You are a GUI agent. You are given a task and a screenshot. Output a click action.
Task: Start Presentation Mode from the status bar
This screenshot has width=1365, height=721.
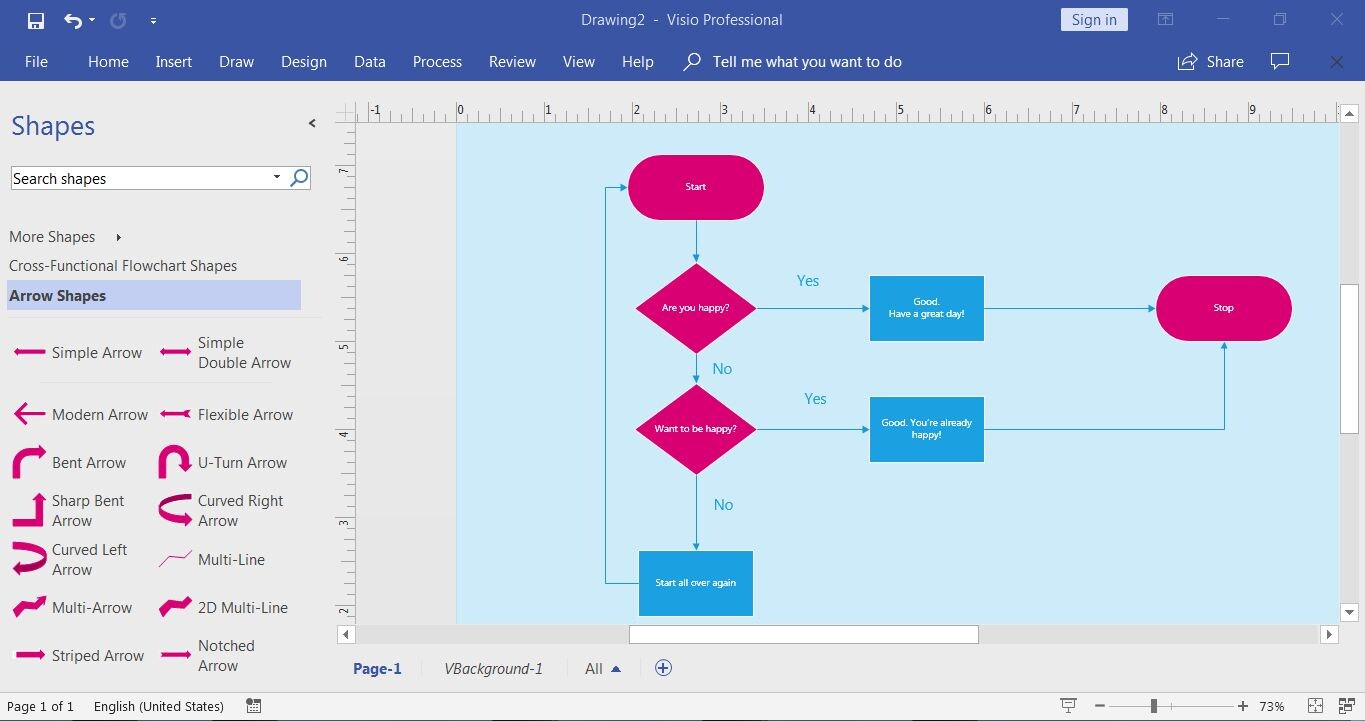coord(1068,706)
